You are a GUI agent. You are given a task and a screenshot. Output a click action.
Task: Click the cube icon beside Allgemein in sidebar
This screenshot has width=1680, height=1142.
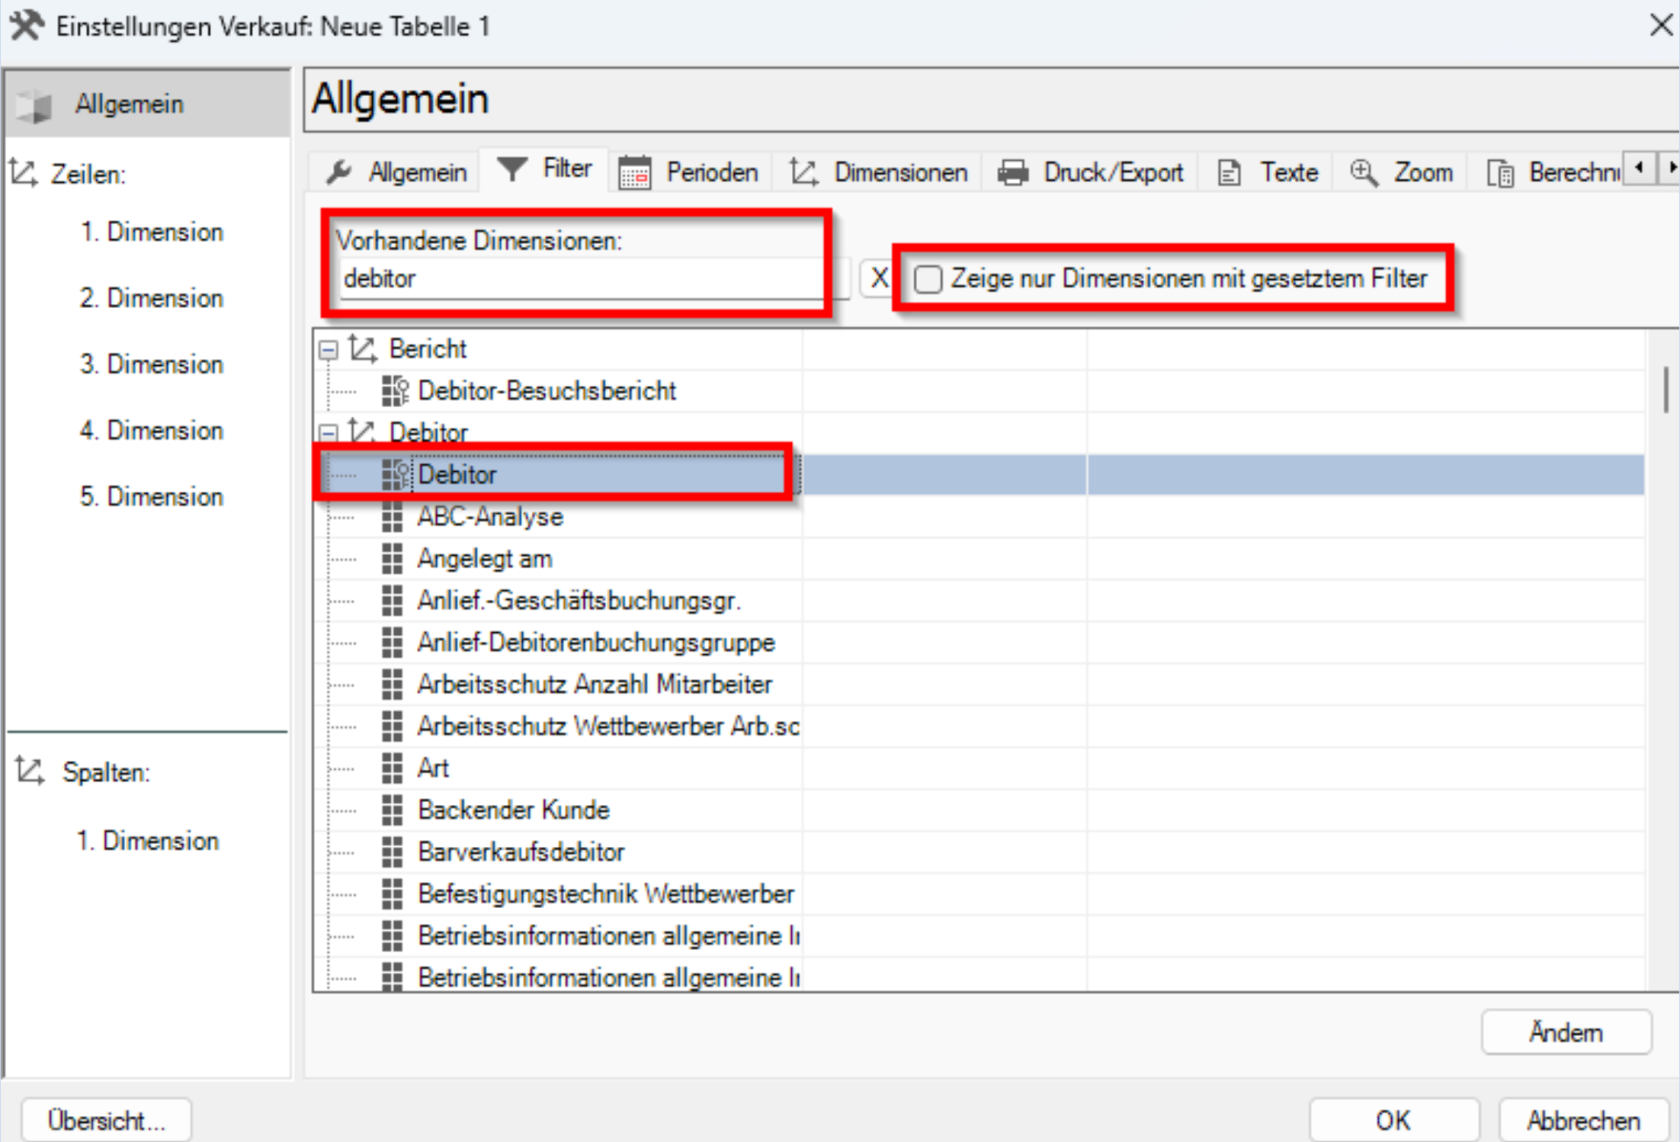[x=35, y=104]
